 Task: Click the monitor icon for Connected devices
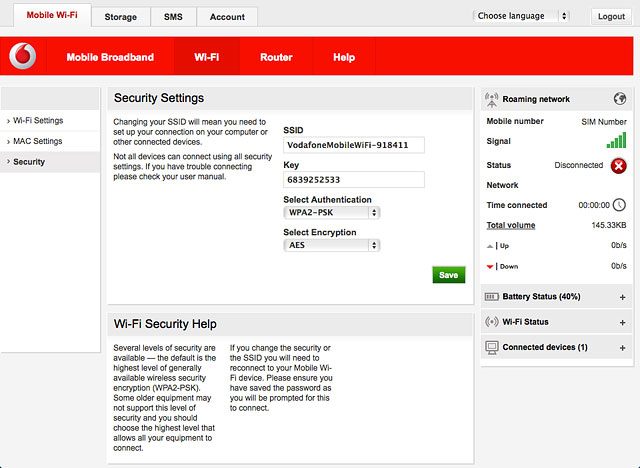pos(492,348)
